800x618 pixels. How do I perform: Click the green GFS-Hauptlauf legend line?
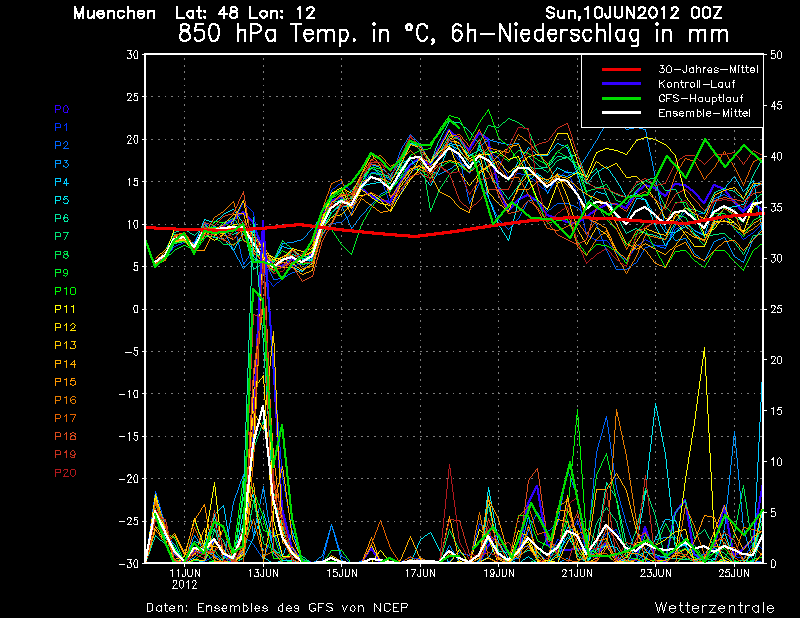pyautogui.click(x=621, y=98)
